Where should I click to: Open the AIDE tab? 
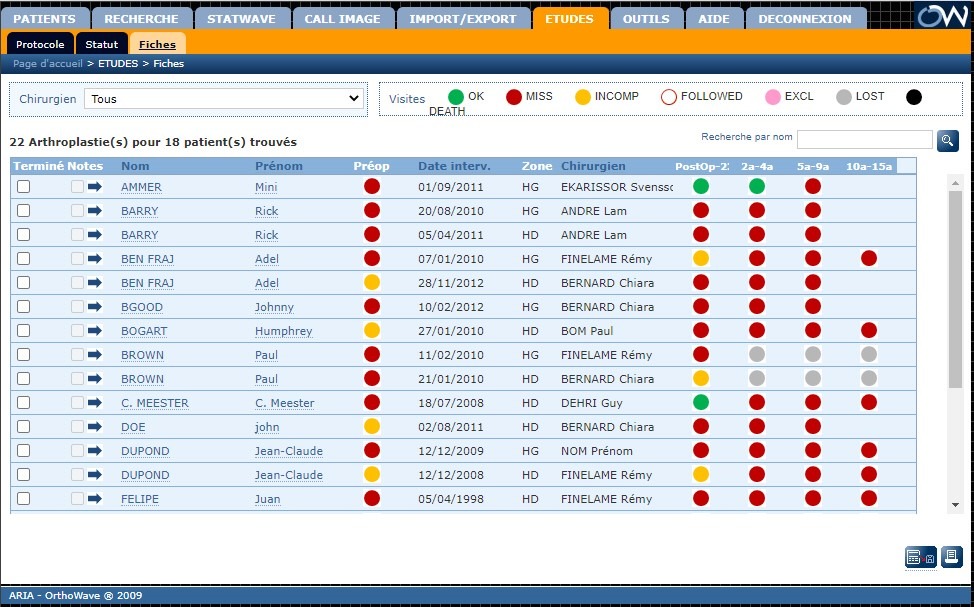coord(714,19)
